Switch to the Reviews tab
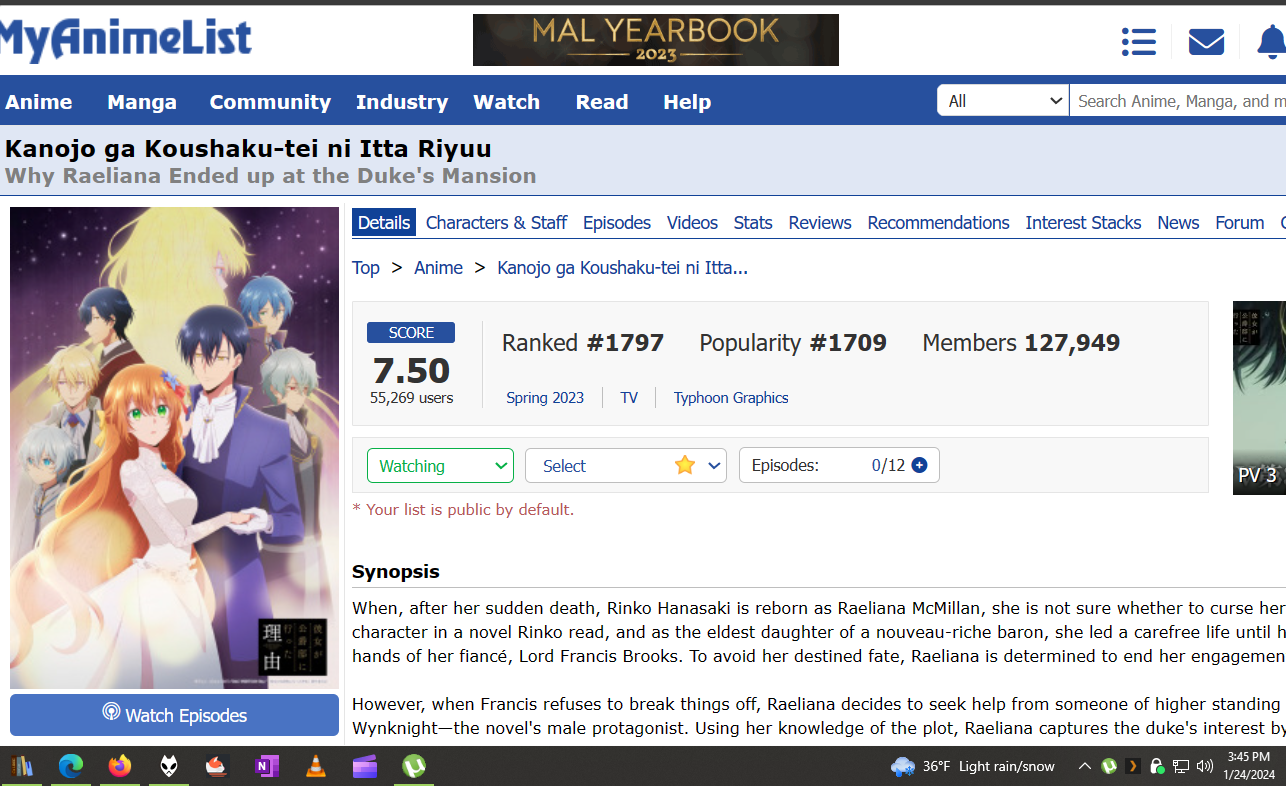Screen dimensions: 1286x786 820,222
